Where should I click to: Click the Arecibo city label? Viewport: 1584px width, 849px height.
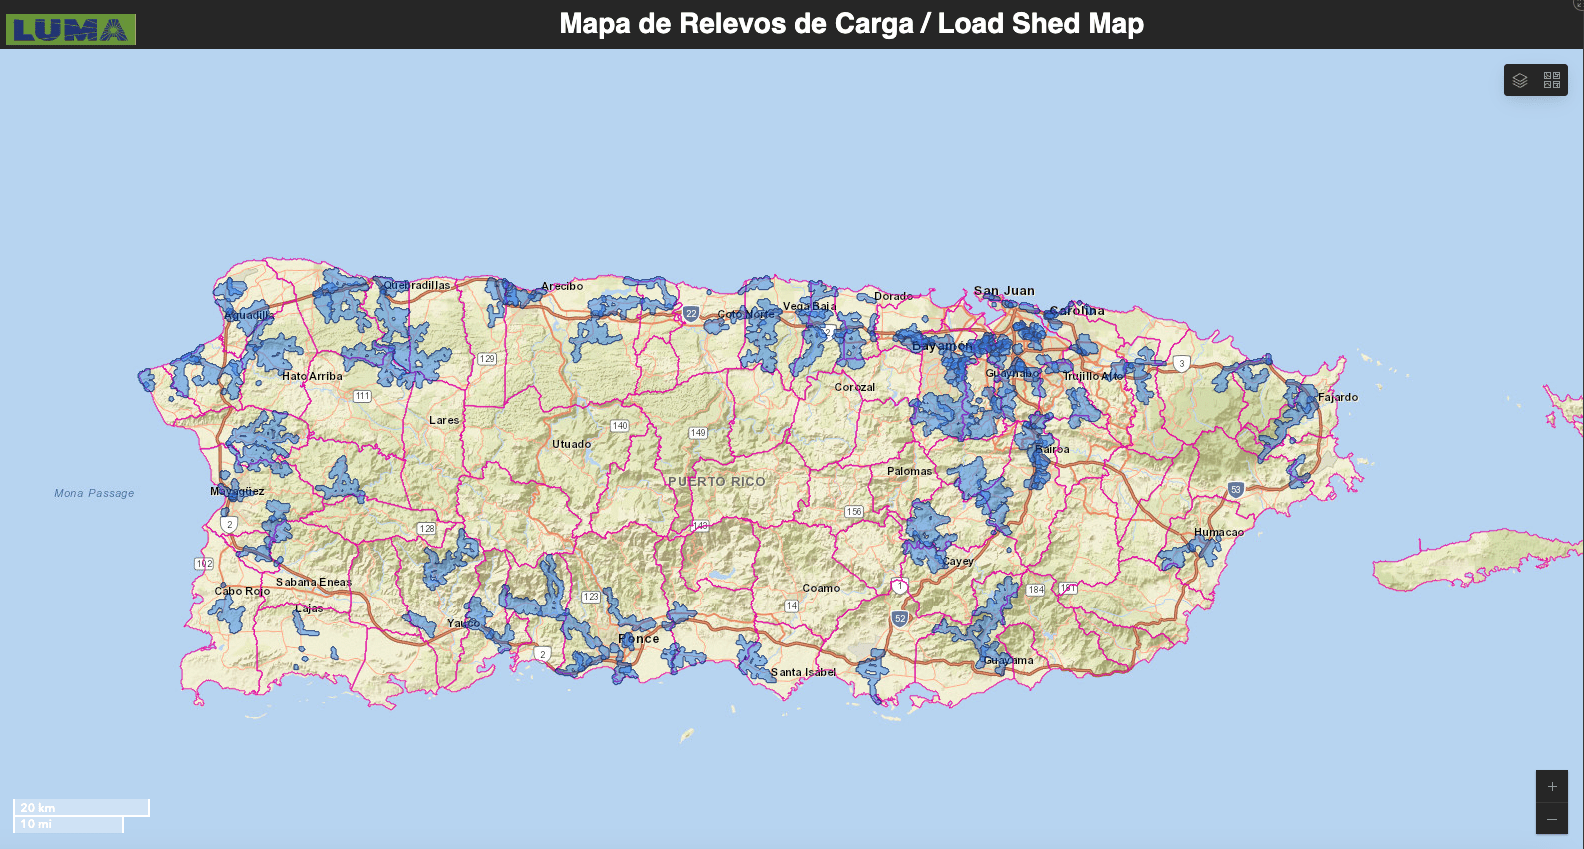click(x=562, y=286)
